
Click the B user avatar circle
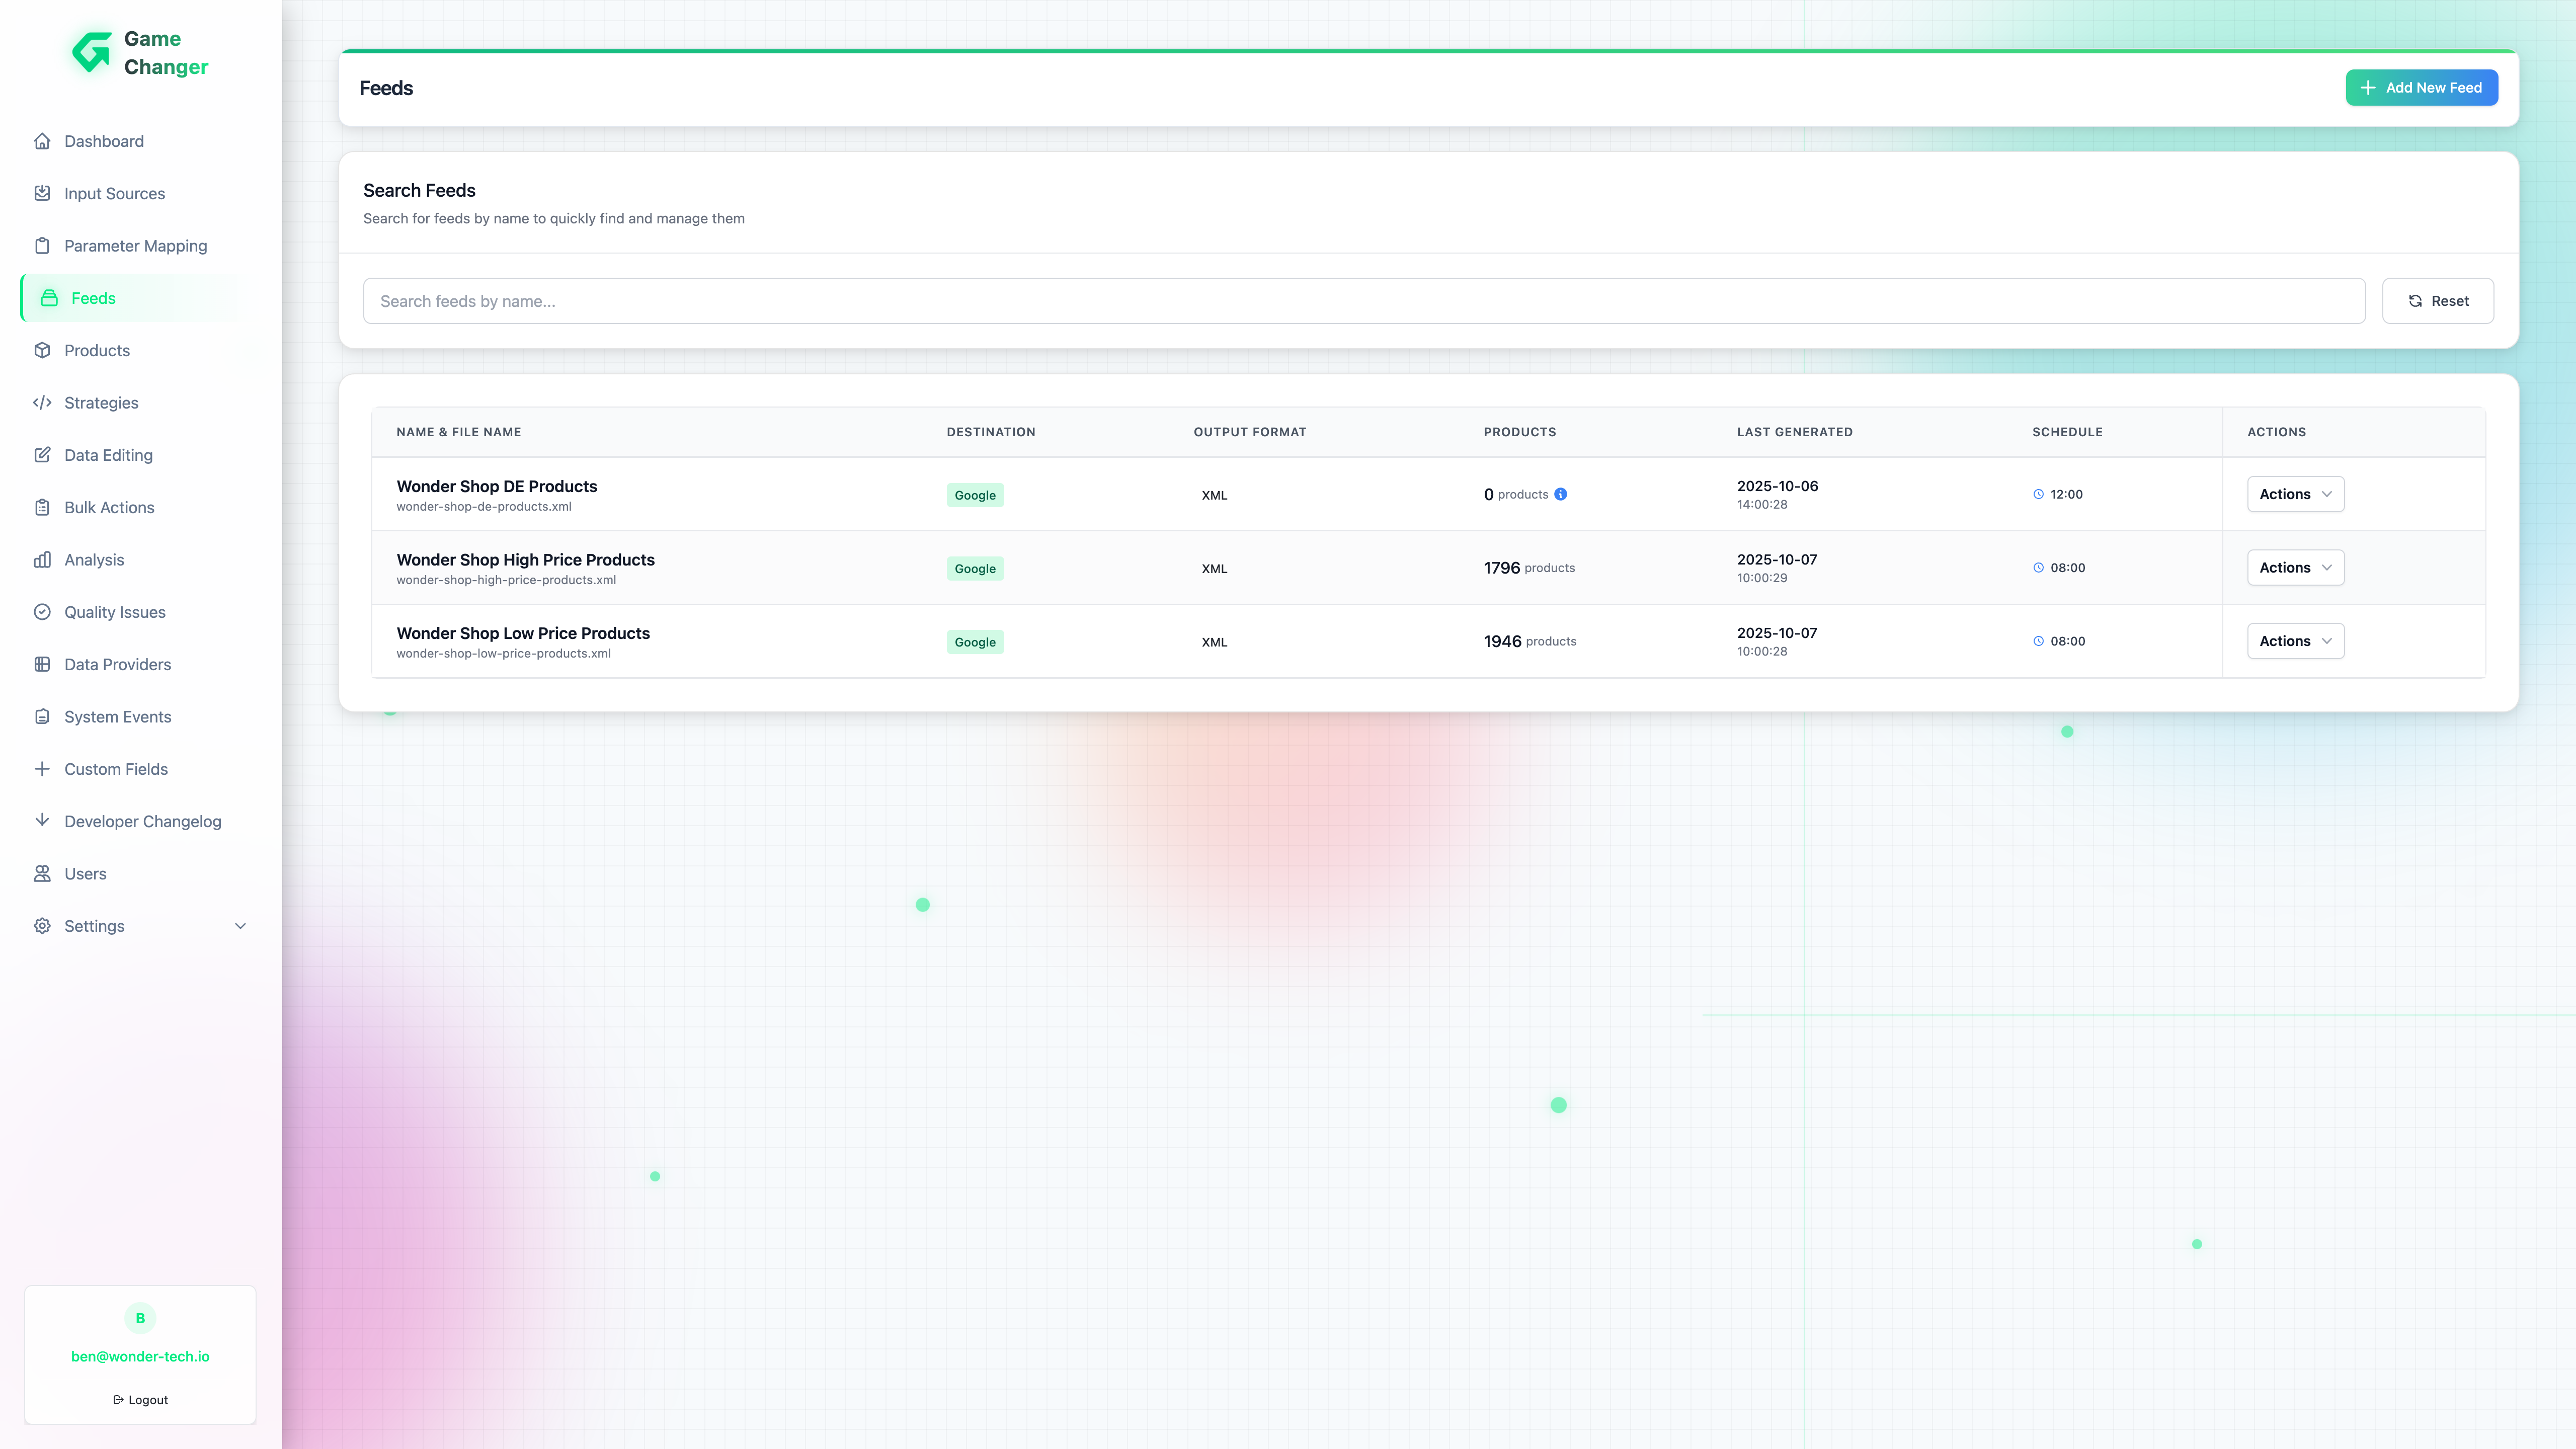click(140, 1318)
